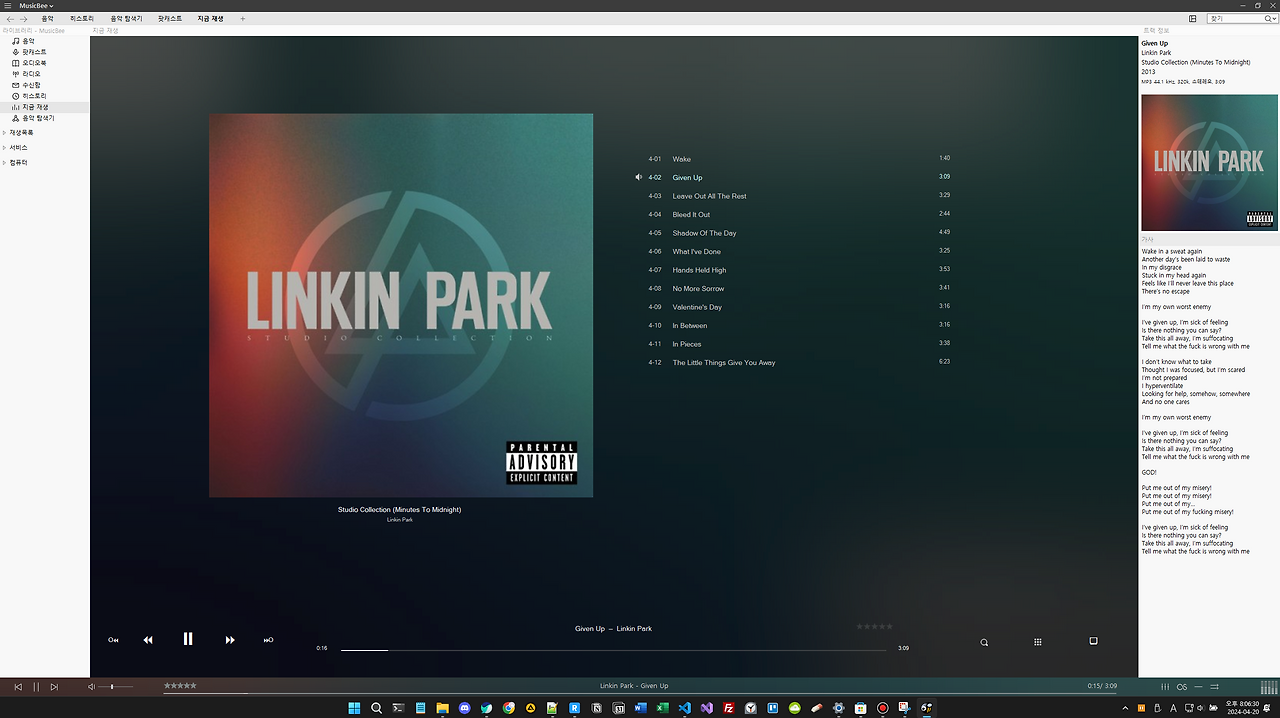The width and height of the screenshot is (1280, 718).
Task: Click the speaker icon next to Given Up
Action: (639, 177)
